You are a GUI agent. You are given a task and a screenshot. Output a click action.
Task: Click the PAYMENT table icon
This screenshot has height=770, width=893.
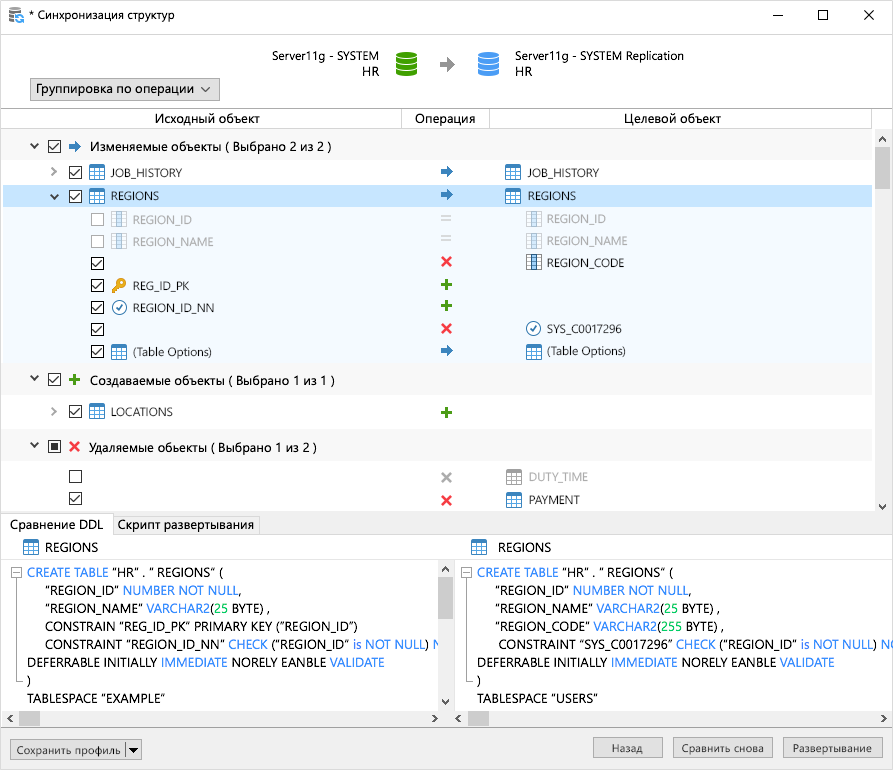[513, 500]
